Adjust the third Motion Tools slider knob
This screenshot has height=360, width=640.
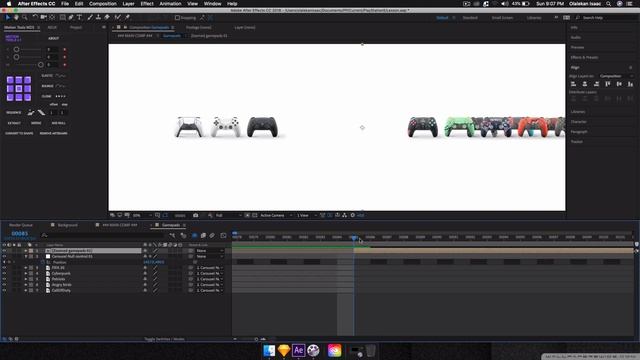40,64
